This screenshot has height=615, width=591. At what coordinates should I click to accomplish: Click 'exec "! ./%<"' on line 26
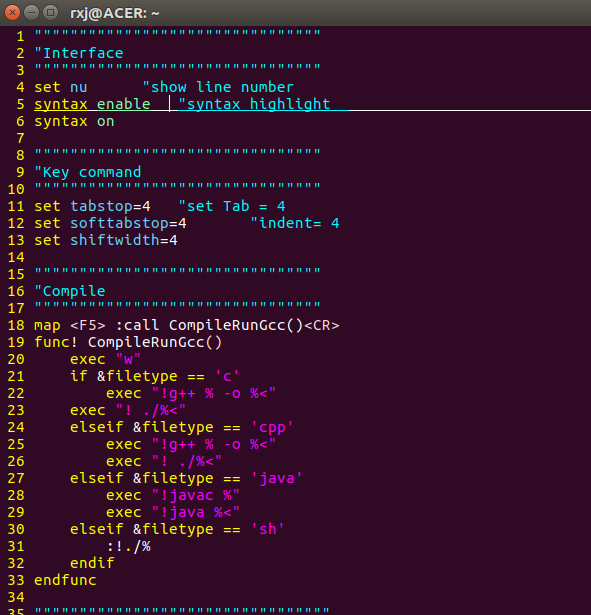tap(164, 461)
